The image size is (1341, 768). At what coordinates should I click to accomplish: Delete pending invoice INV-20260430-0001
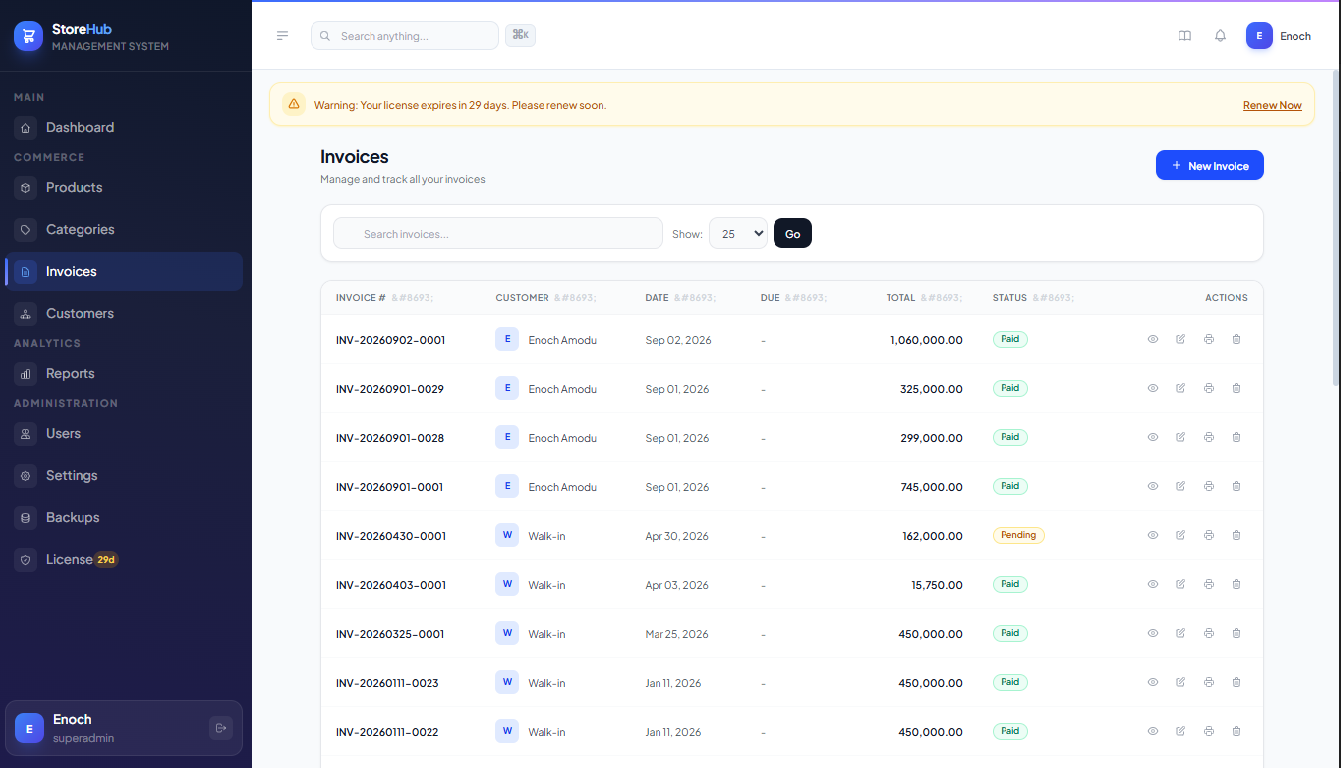pos(1237,536)
